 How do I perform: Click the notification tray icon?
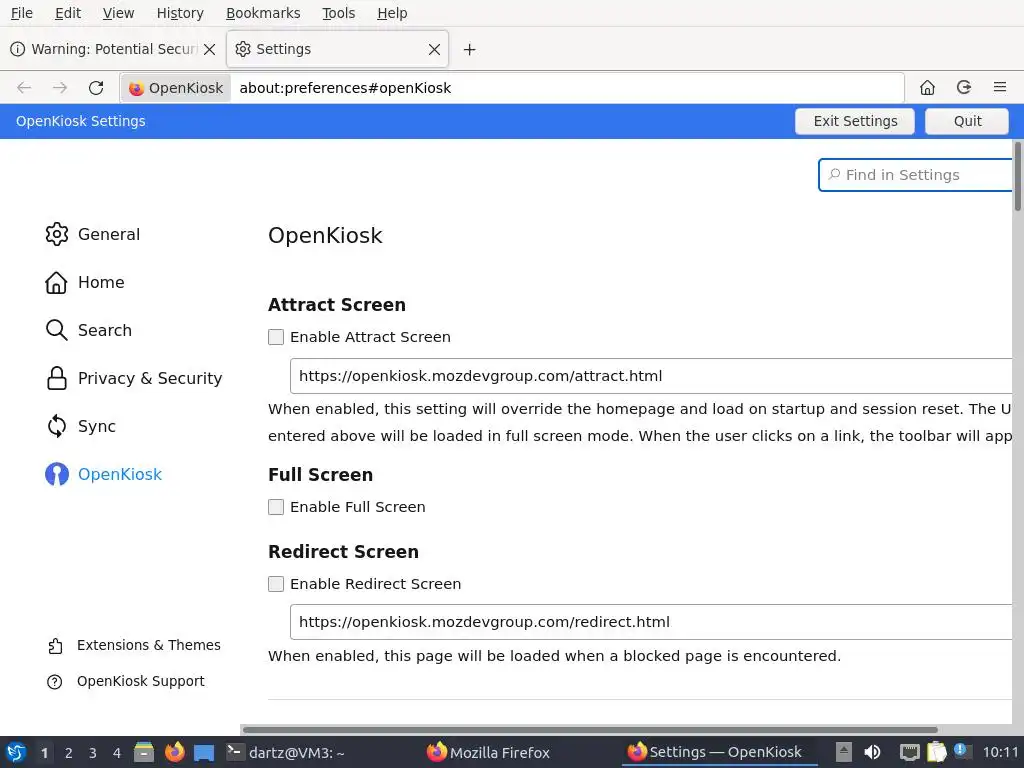pos(962,751)
